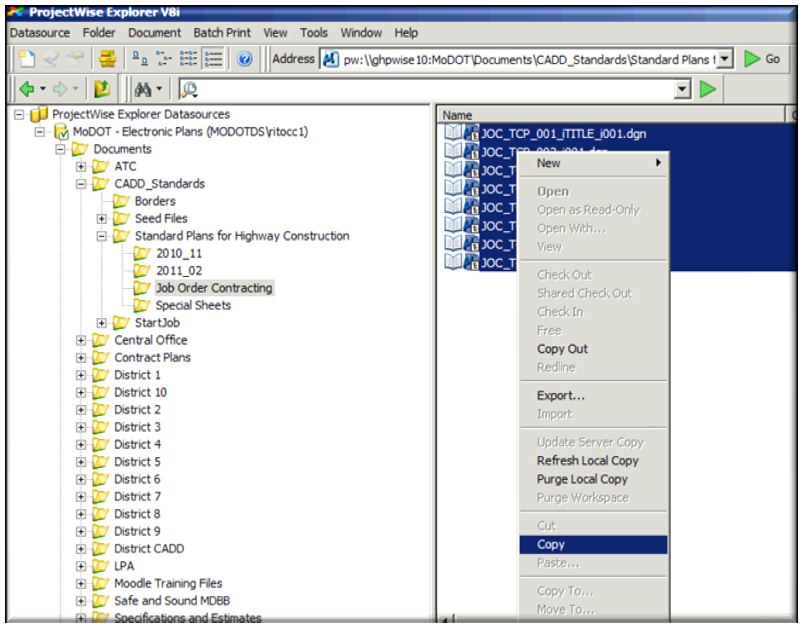Select file JOC_TCP_001_iTITLE_i001.dgn

coord(564,134)
